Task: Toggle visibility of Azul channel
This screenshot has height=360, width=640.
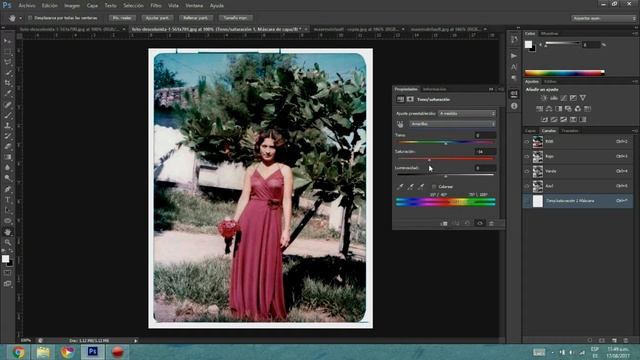Action: tap(527, 186)
